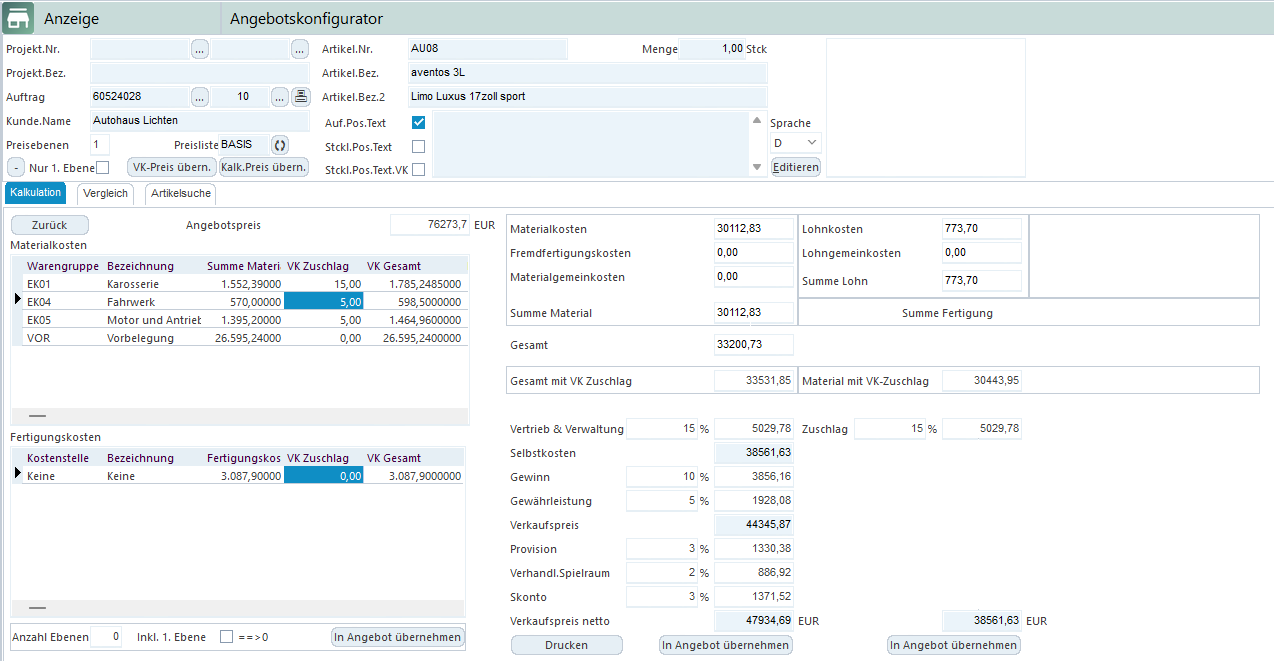Click the printer icon in Auftrag row

pyautogui.click(x=300, y=97)
